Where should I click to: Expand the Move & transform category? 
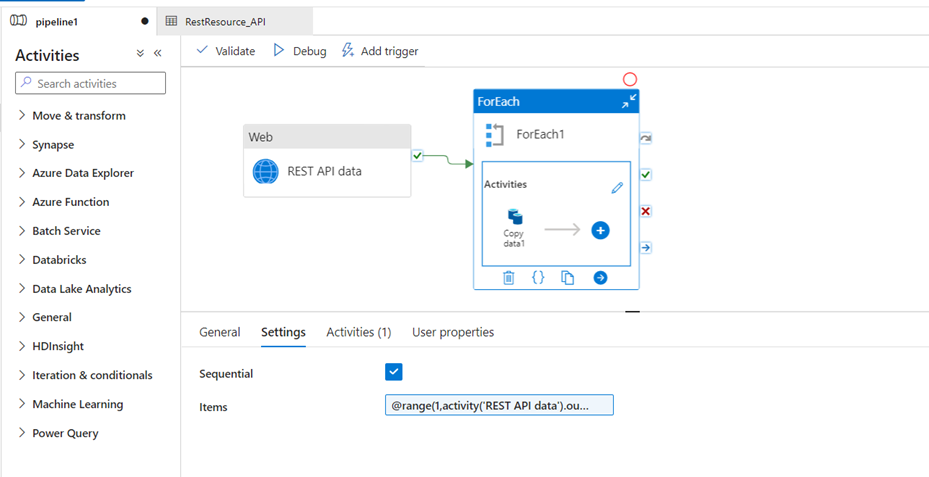[78, 116]
